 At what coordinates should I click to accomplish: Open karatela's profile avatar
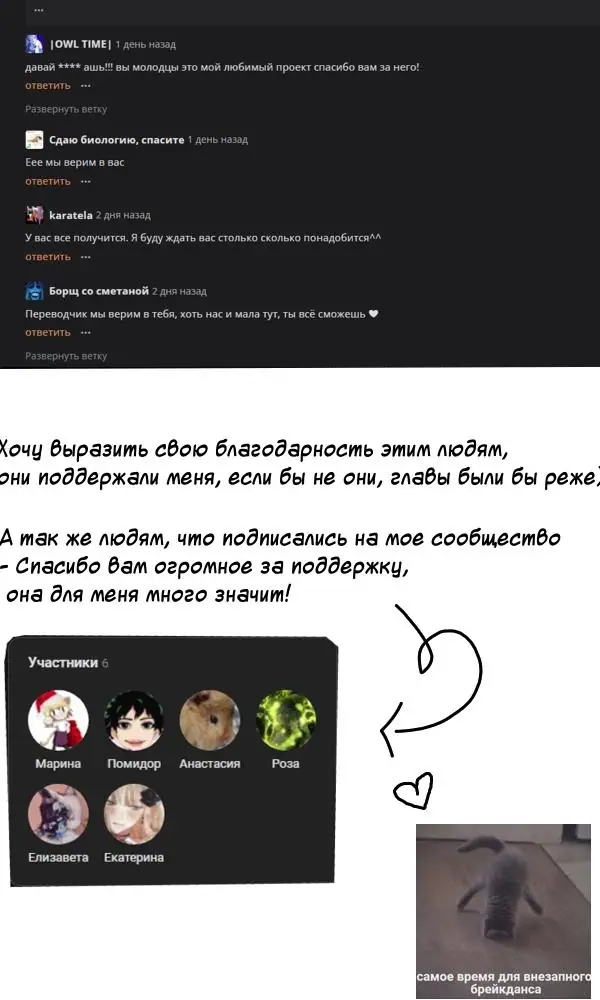34,215
